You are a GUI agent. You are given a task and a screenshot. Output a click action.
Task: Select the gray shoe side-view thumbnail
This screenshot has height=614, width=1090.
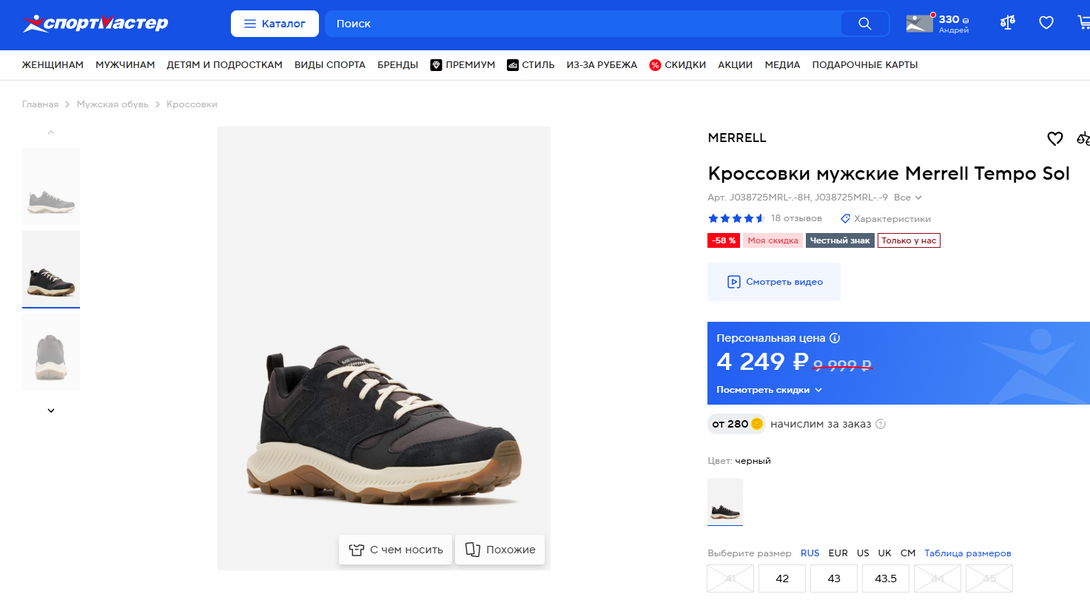[51, 186]
